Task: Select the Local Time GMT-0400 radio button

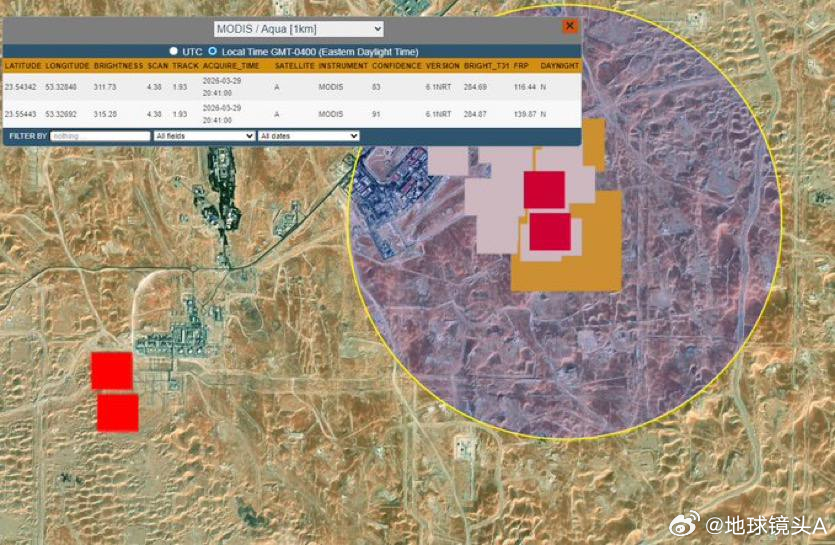Action: point(212,51)
